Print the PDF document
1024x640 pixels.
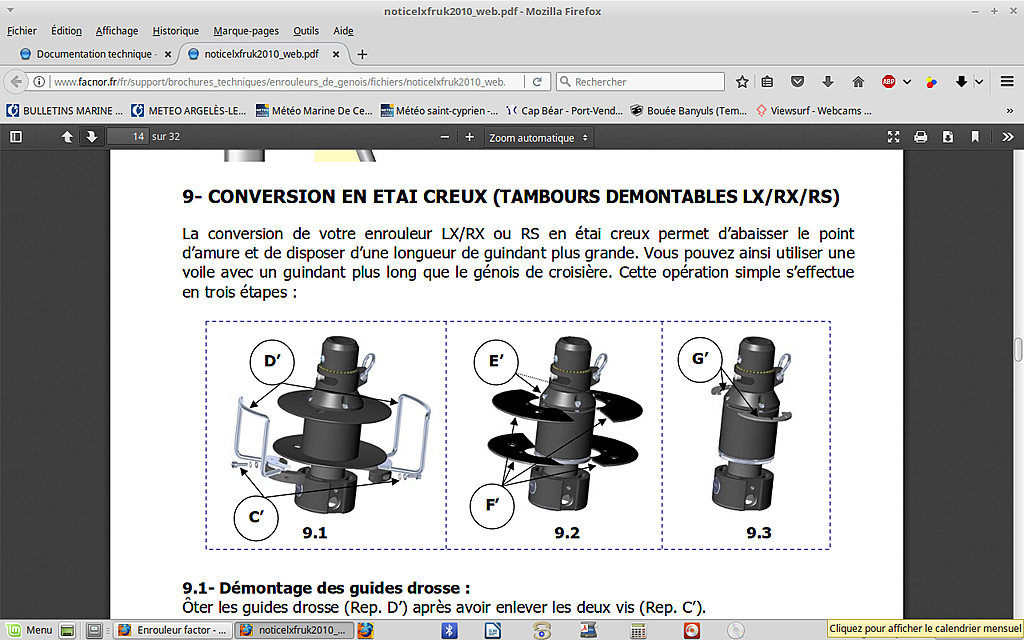[920, 137]
